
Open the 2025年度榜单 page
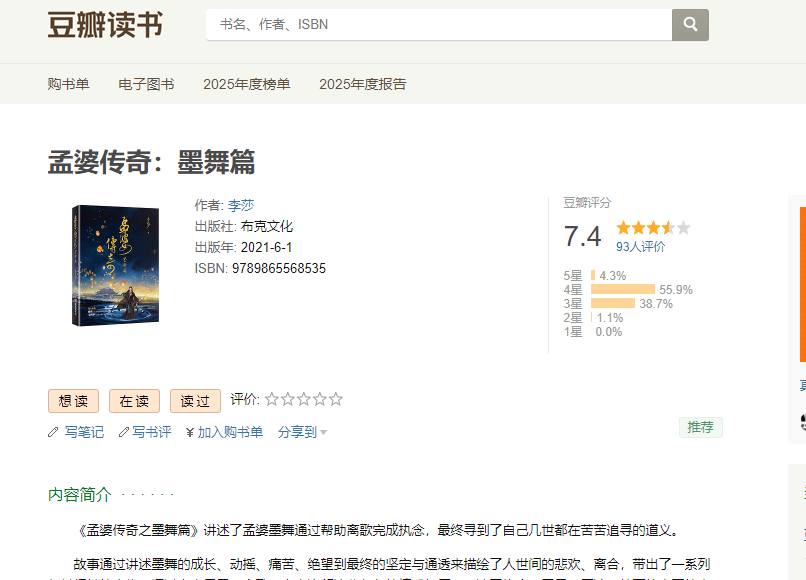click(246, 84)
